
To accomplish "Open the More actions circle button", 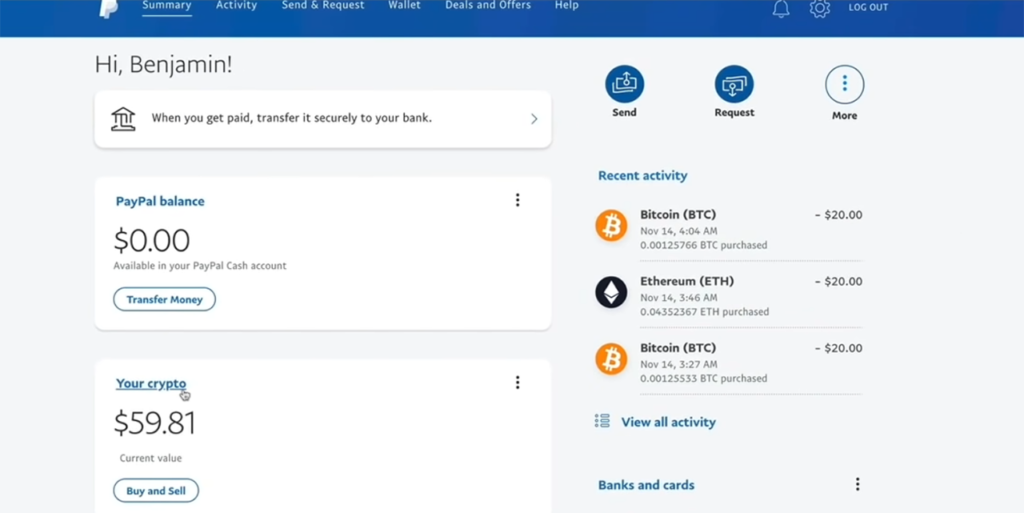I will (x=844, y=85).
